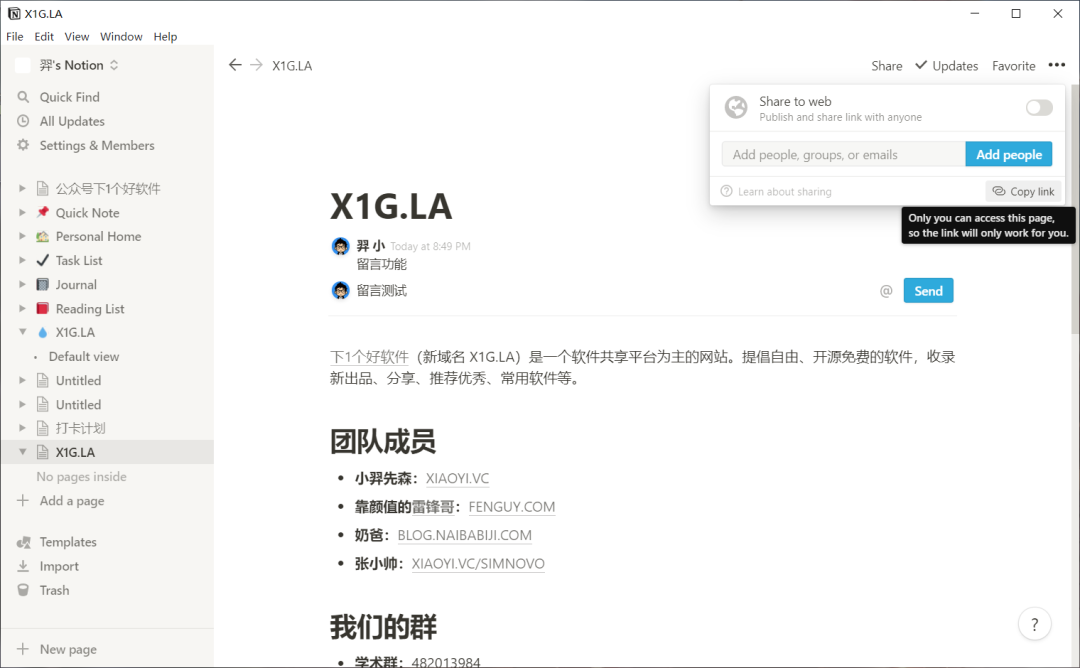
Task: Click the notebook icon of Journal
Action: coord(43,284)
